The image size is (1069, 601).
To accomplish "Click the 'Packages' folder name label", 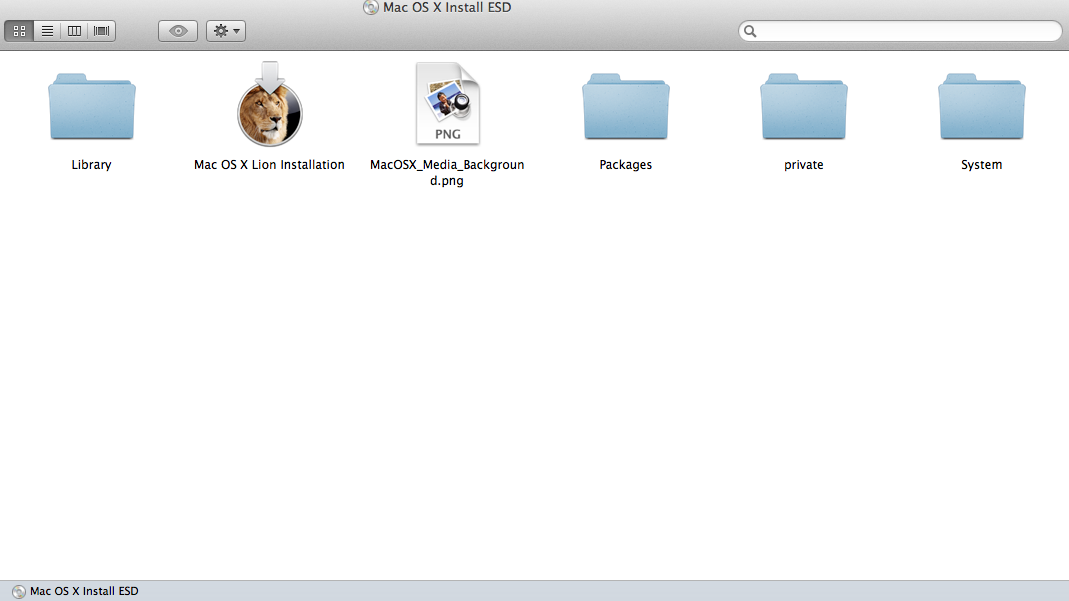I will (626, 165).
